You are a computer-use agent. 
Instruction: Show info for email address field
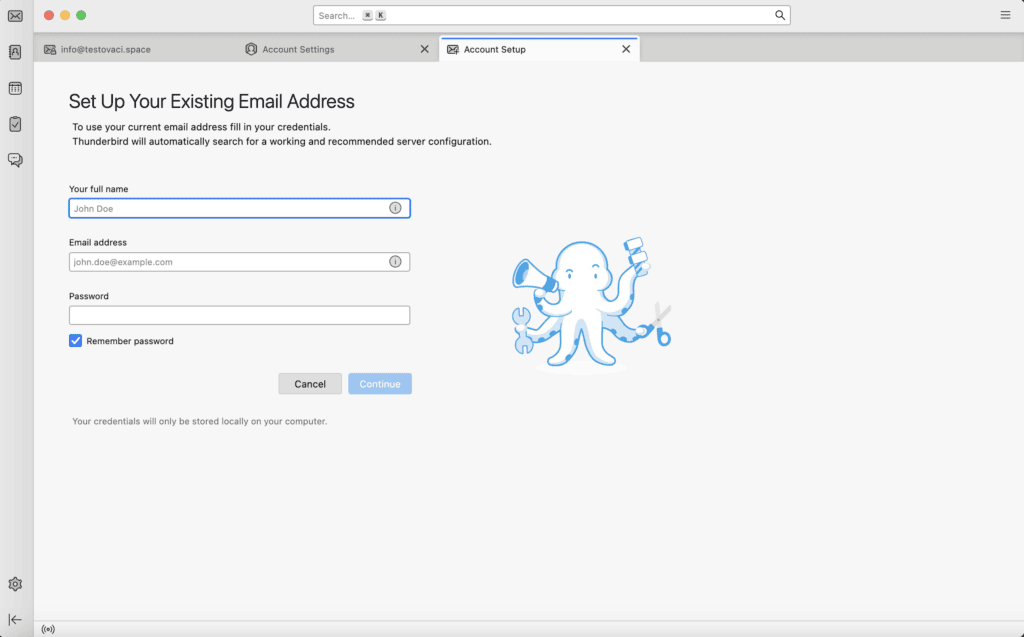coord(395,261)
